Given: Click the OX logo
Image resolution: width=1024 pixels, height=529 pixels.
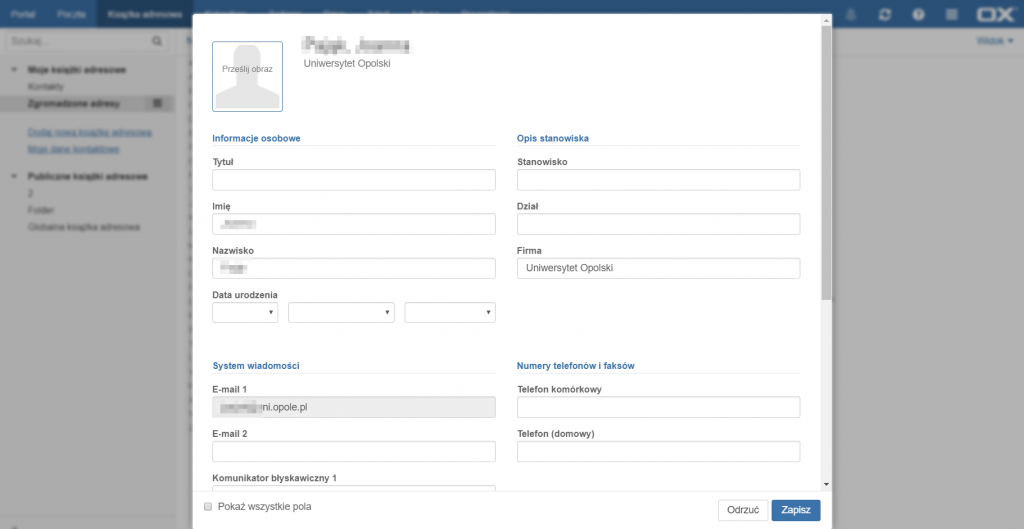Looking at the screenshot, I should (996, 15).
